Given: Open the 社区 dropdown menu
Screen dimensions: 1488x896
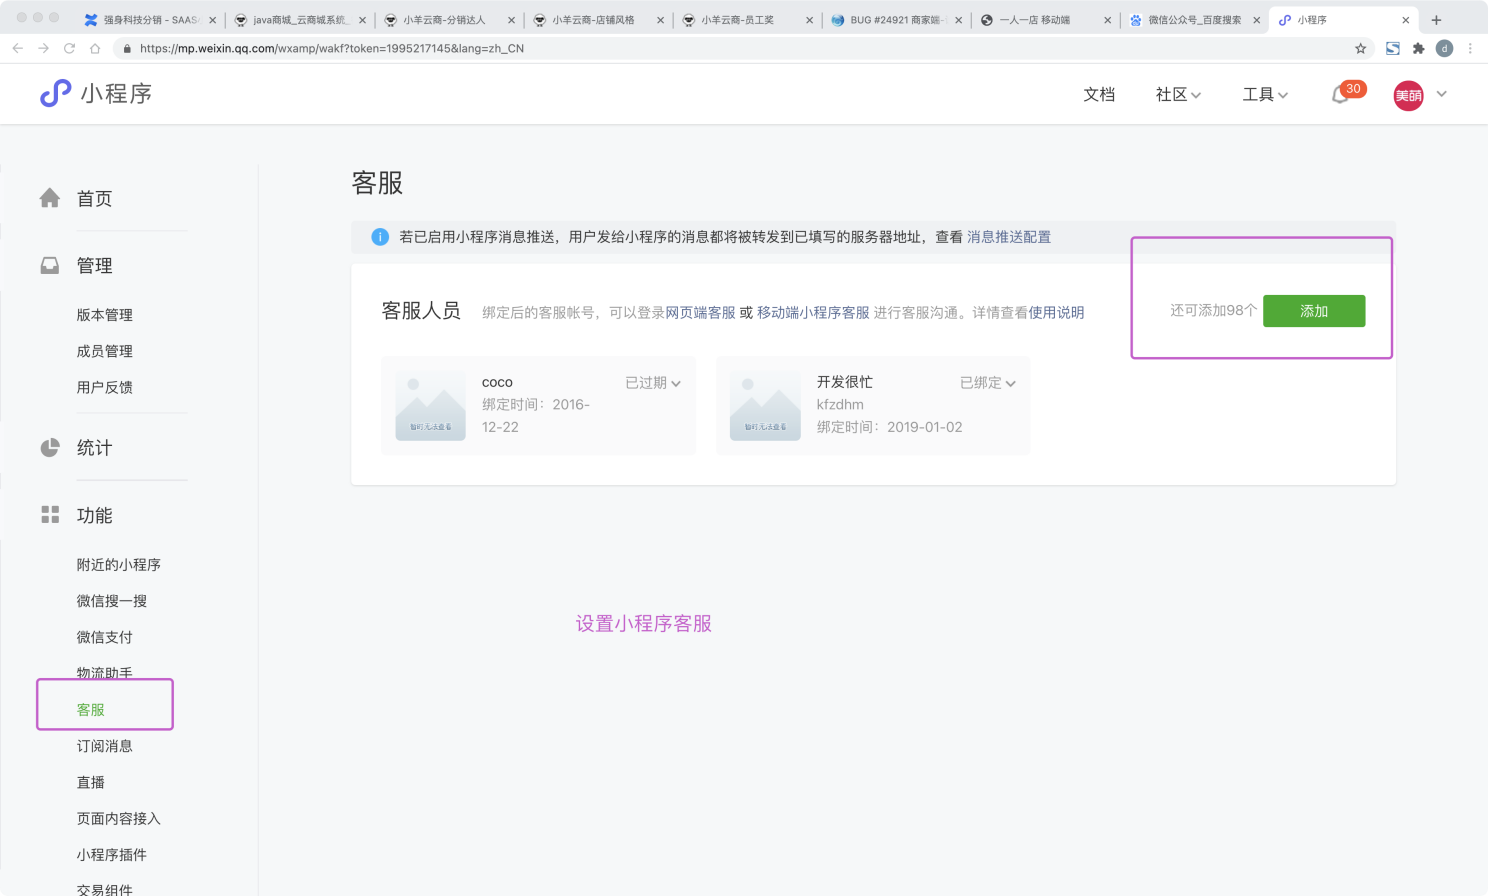Looking at the screenshot, I should [1178, 94].
